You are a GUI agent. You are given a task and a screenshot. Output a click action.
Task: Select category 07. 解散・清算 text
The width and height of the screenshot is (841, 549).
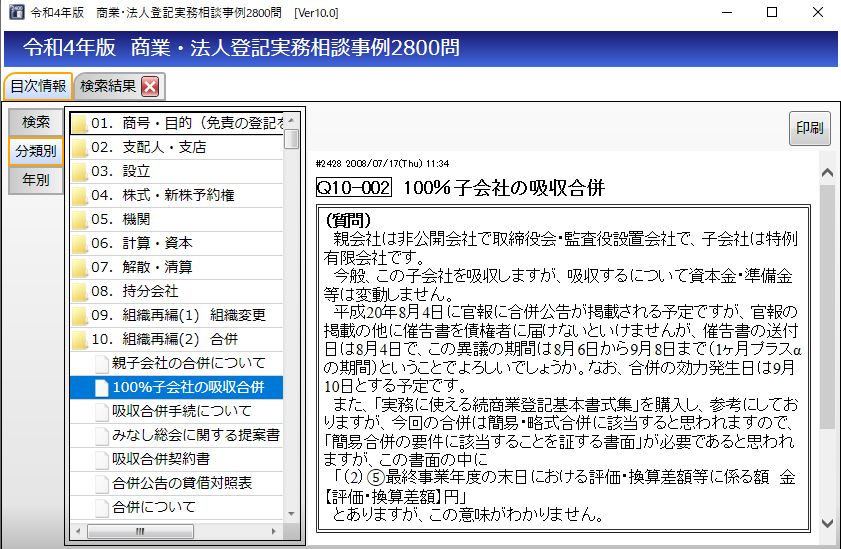tap(142, 267)
